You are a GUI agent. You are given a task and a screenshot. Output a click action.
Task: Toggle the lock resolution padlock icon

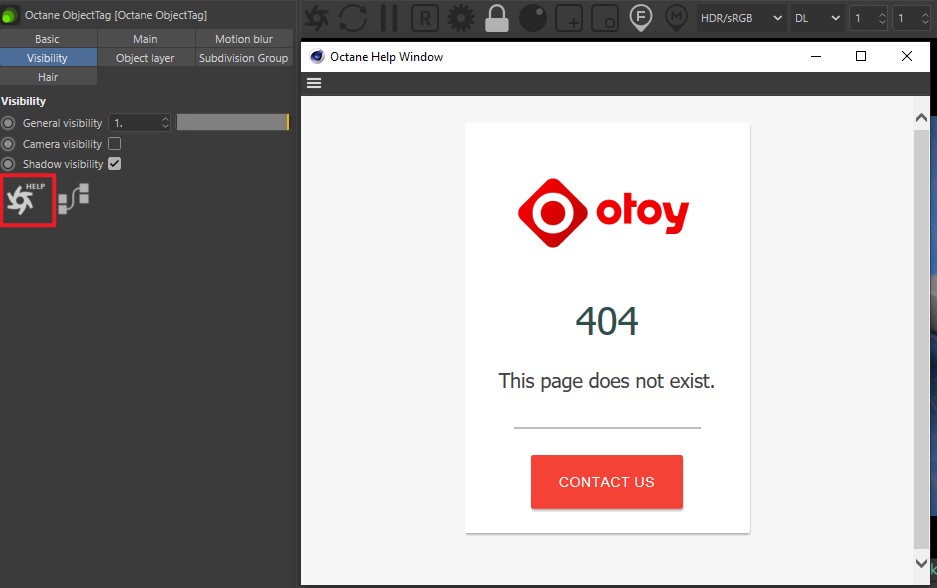pyautogui.click(x=497, y=18)
